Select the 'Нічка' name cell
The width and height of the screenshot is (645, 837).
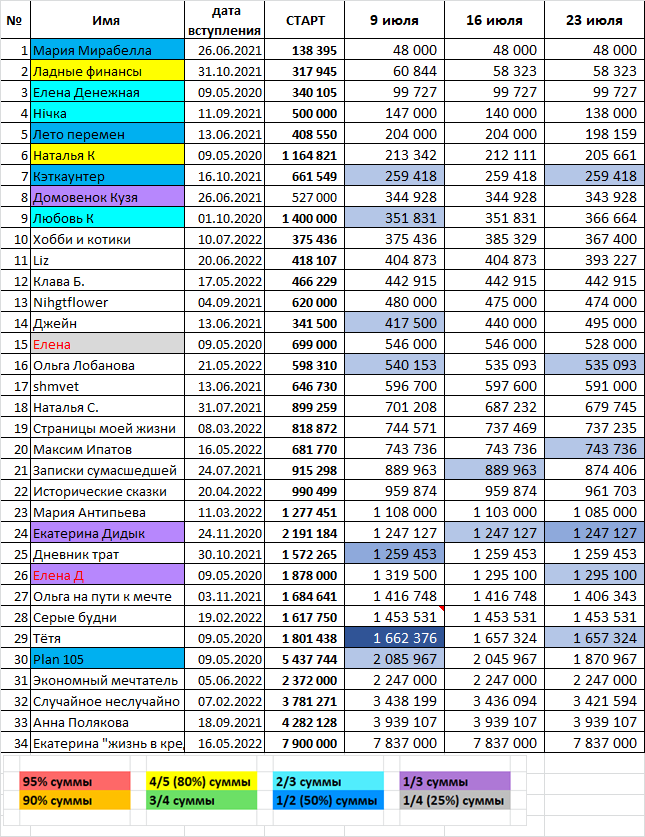coord(107,113)
